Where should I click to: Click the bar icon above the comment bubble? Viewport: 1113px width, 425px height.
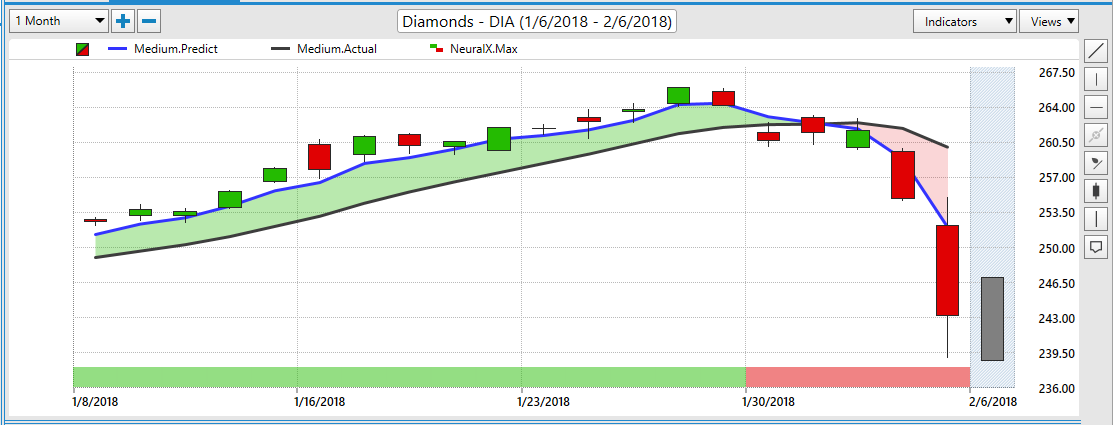[1097, 218]
